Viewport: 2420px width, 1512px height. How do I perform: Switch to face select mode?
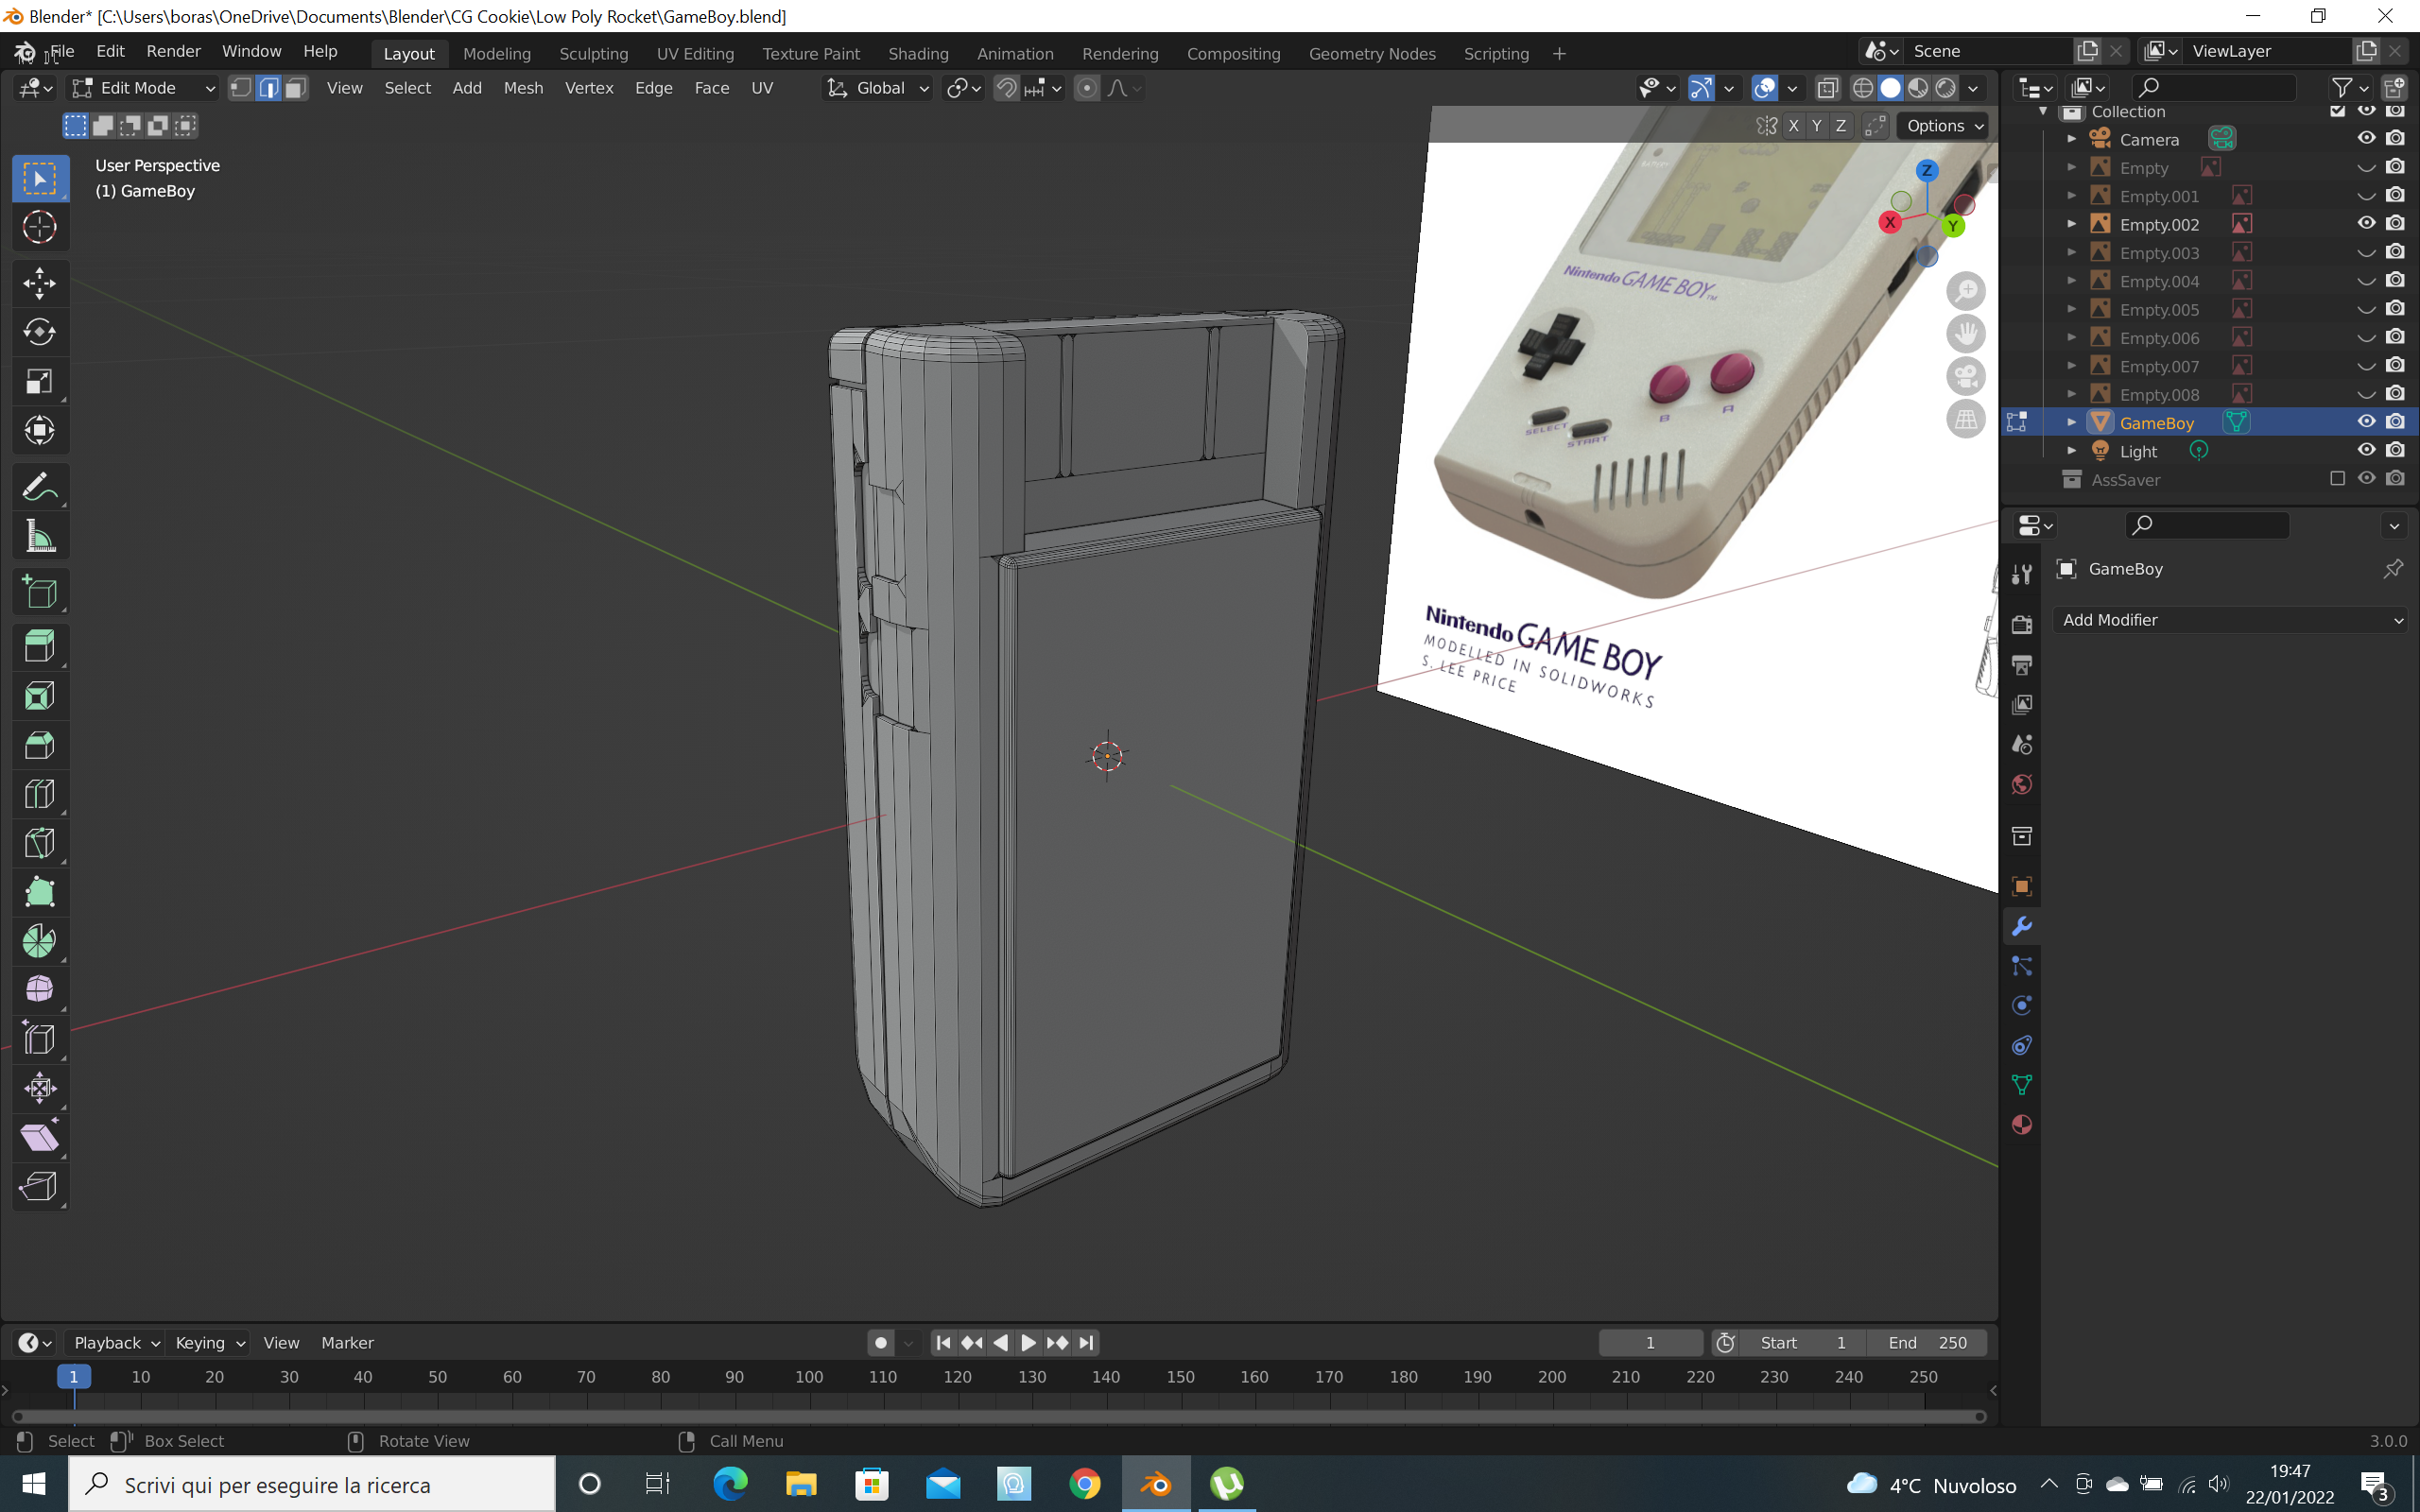pyautogui.click(x=296, y=88)
